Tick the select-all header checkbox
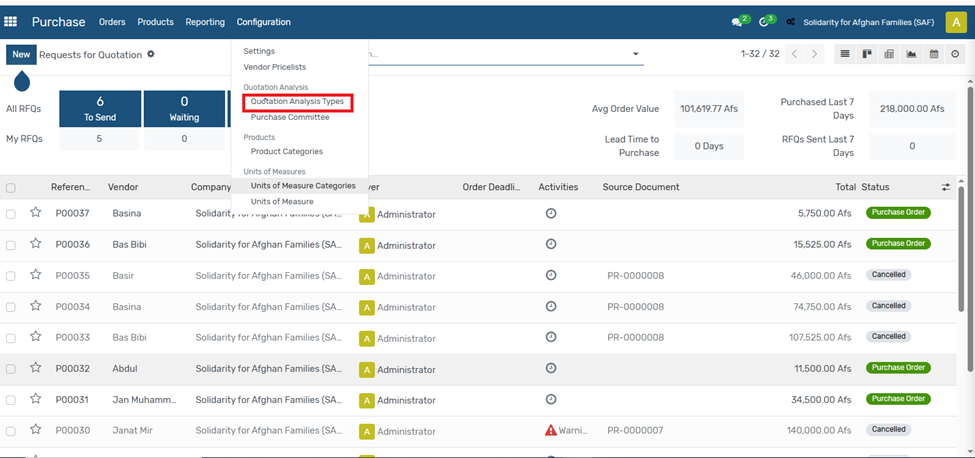 click(x=11, y=188)
